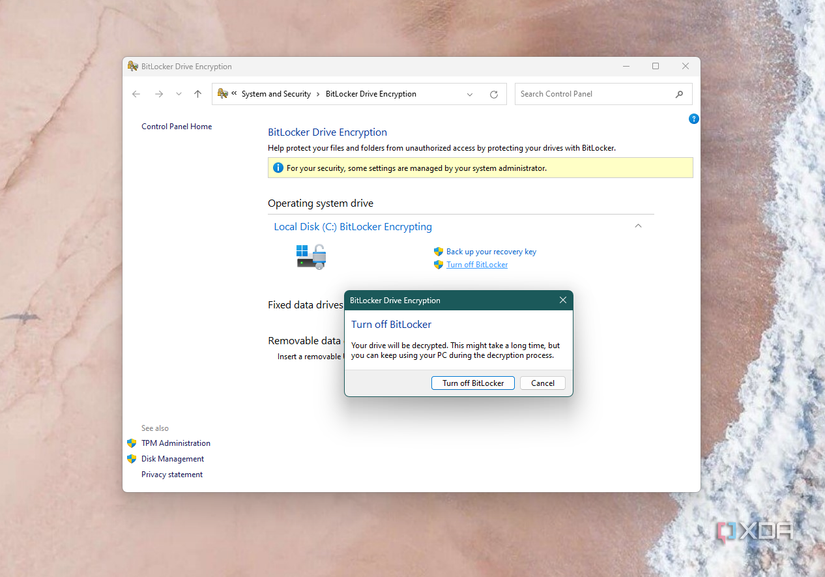The image size is (825, 577).
Task: Refresh the Control Panel page
Action: click(494, 95)
